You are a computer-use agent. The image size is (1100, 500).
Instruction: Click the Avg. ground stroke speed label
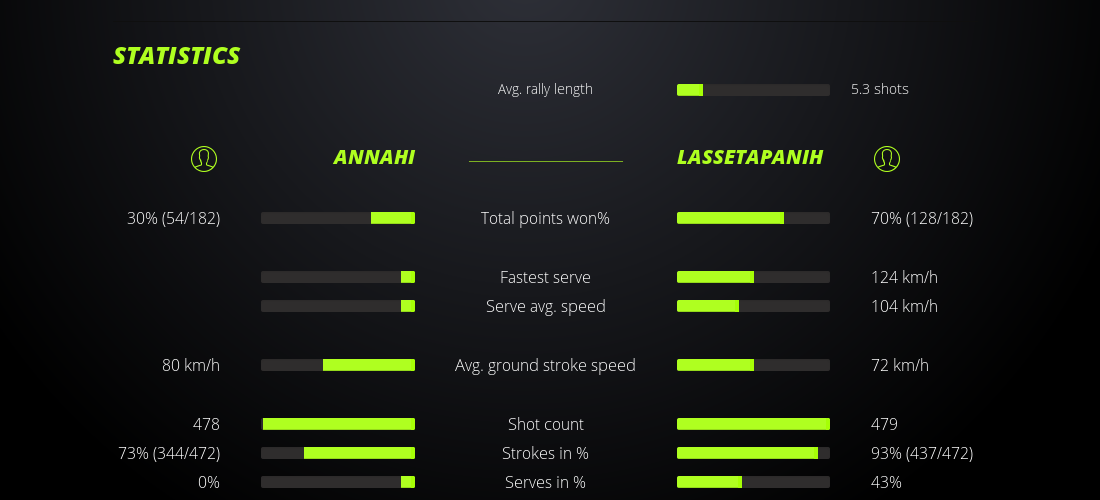click(545, 365)
